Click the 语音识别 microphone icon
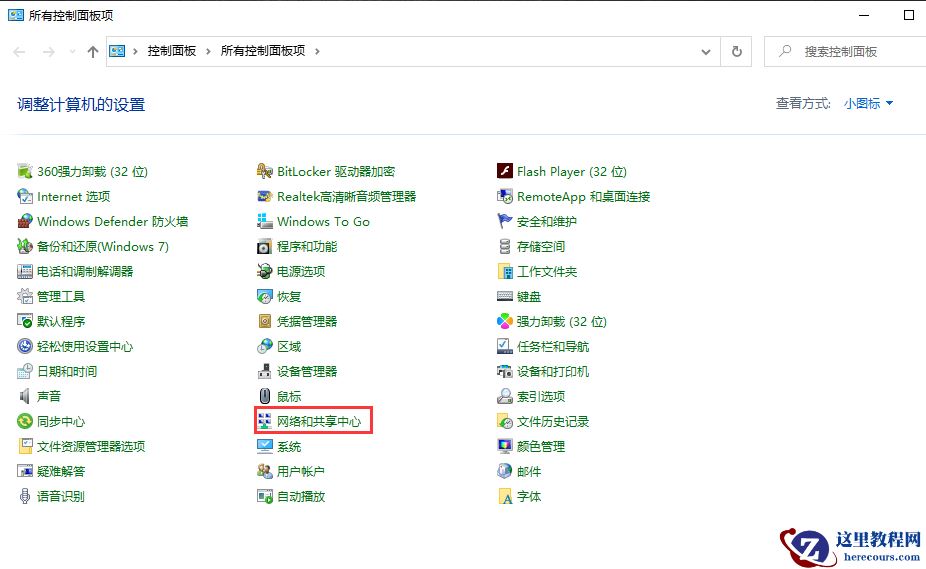 (x=25, y=496)
